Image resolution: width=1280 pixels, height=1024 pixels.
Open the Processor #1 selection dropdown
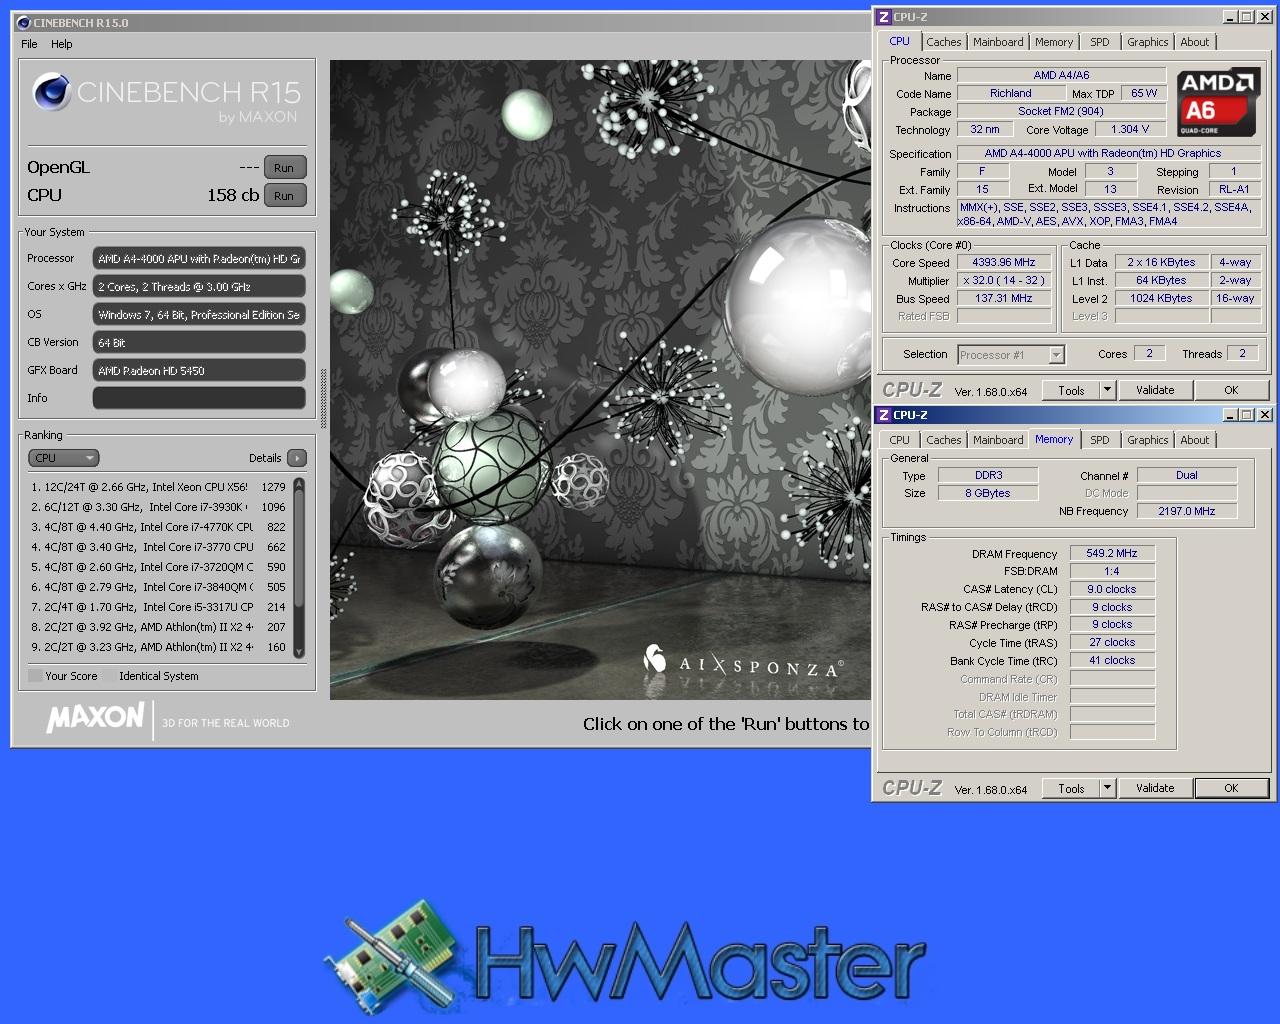point(1011,355)
